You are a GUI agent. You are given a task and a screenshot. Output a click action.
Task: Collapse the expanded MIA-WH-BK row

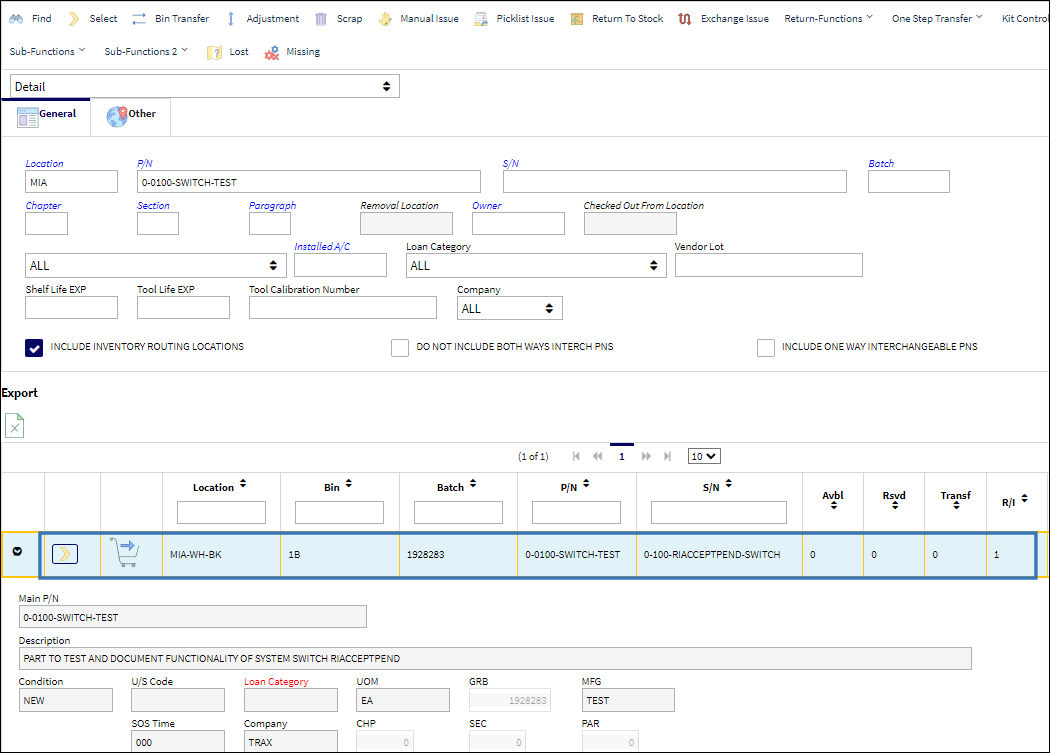[17, 551]
